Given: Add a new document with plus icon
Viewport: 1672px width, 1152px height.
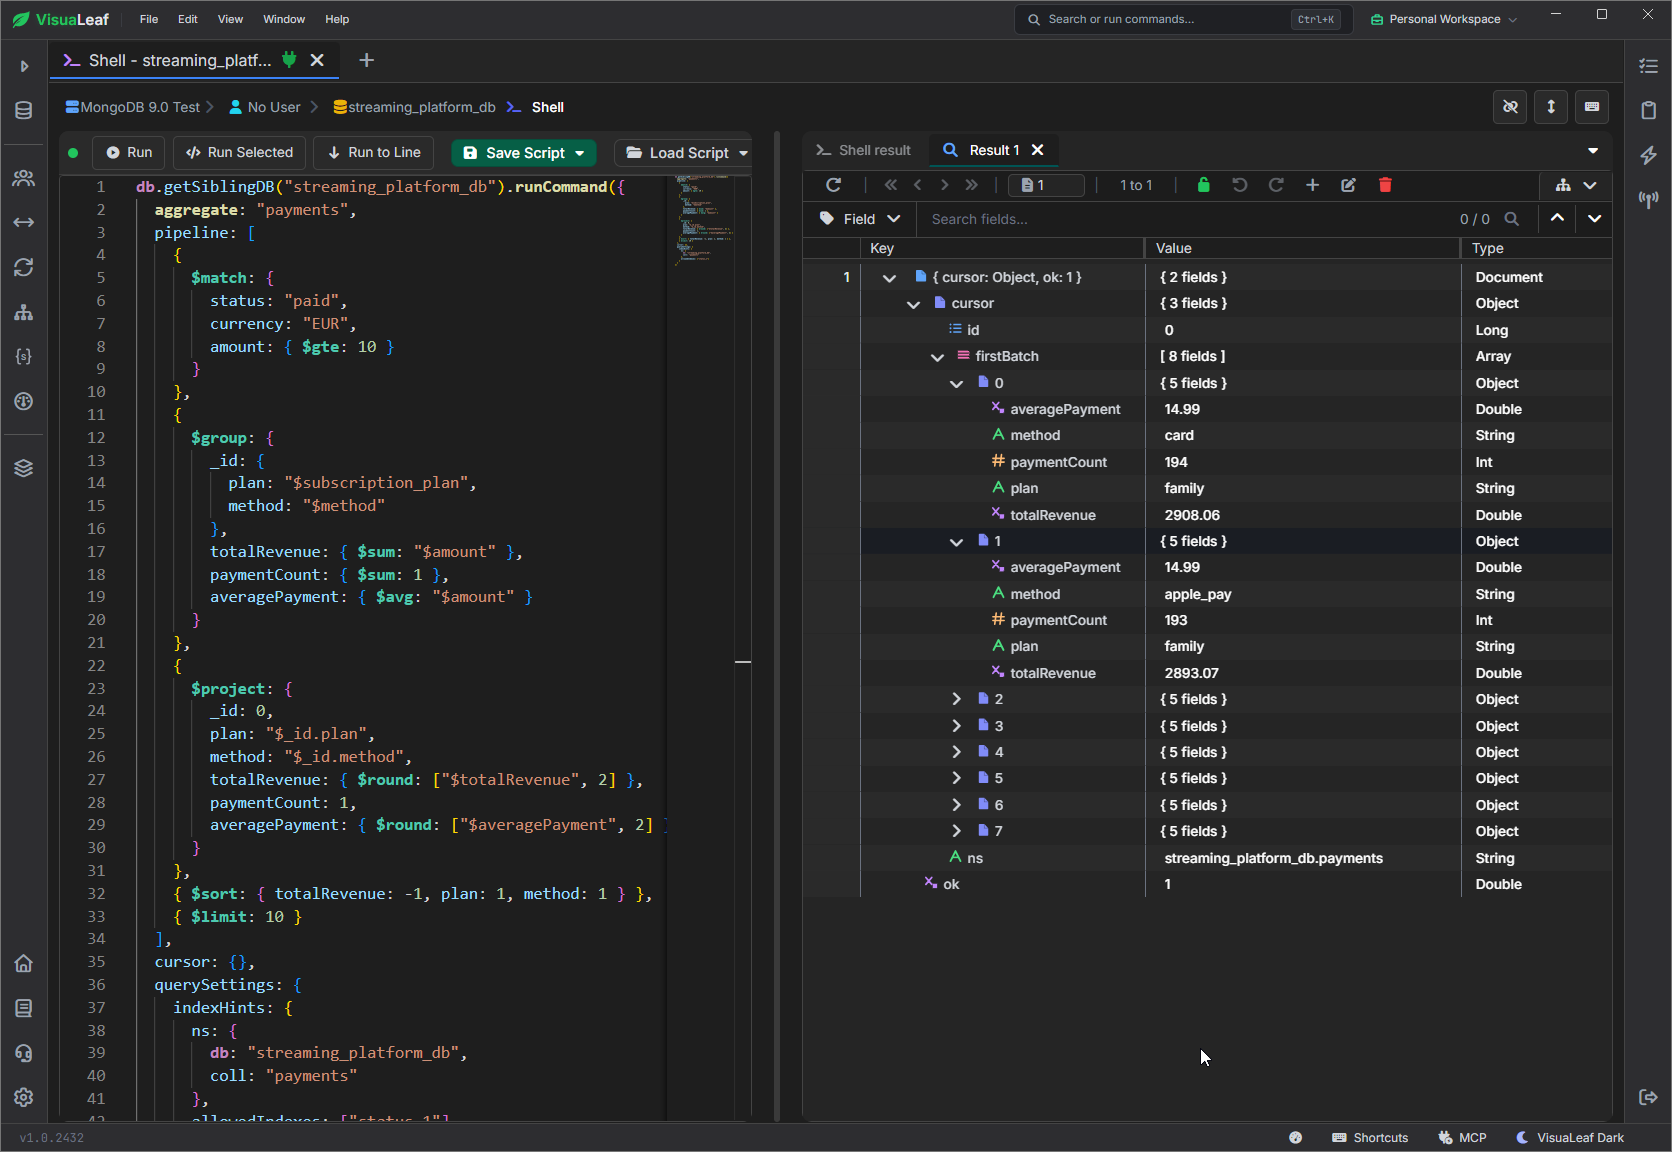Looking at the screenshot, I should tap(1312, 185).
